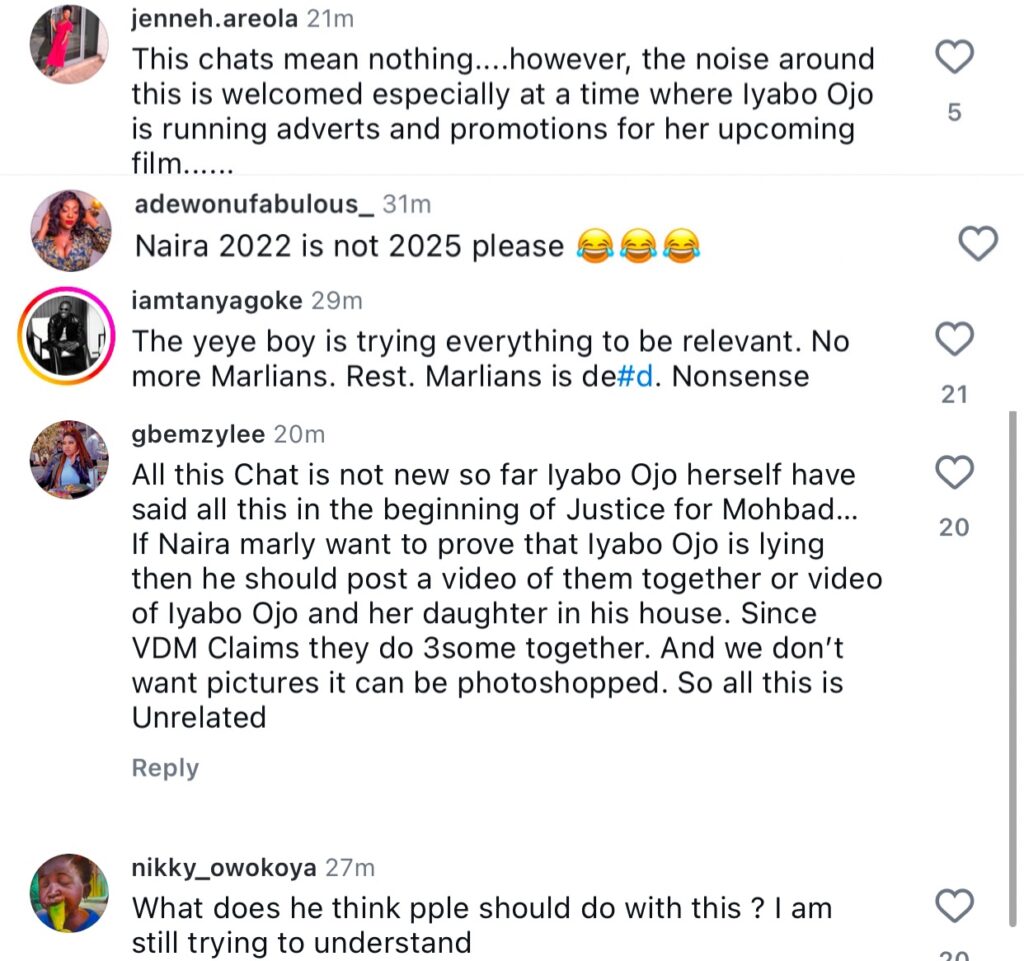This screenshot has height=961, width=1024.
Task: Heart gbemzylee's comment about Iyabo Ojo
Action: click(953, 471)
